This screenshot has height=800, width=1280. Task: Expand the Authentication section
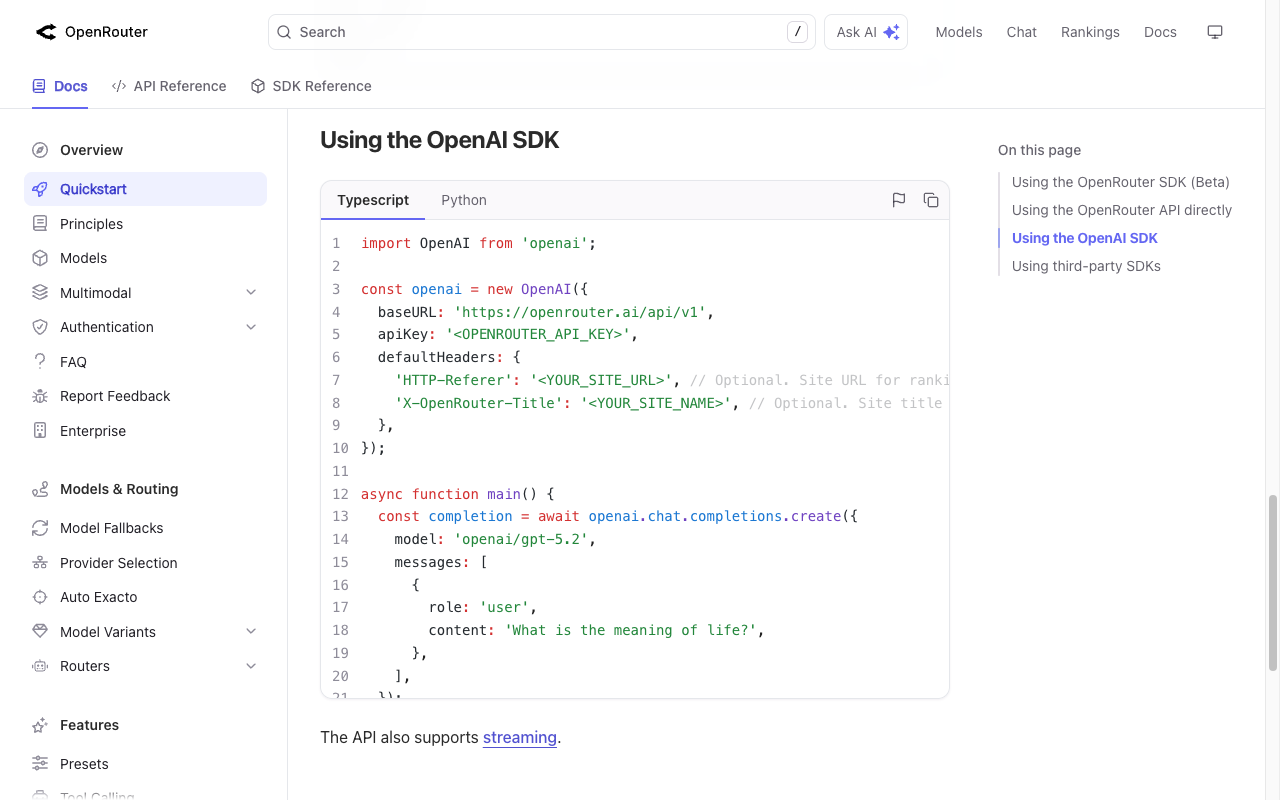(250, 327)
